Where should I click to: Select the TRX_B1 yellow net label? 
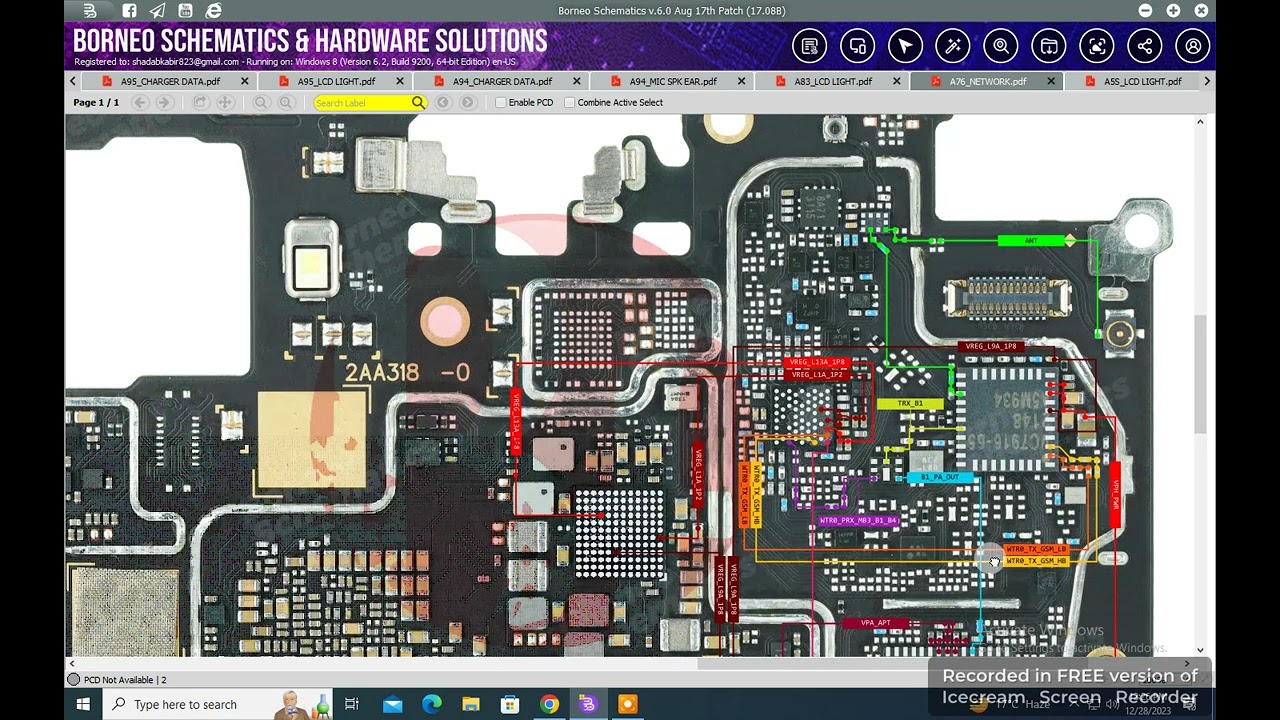point(910,404)
